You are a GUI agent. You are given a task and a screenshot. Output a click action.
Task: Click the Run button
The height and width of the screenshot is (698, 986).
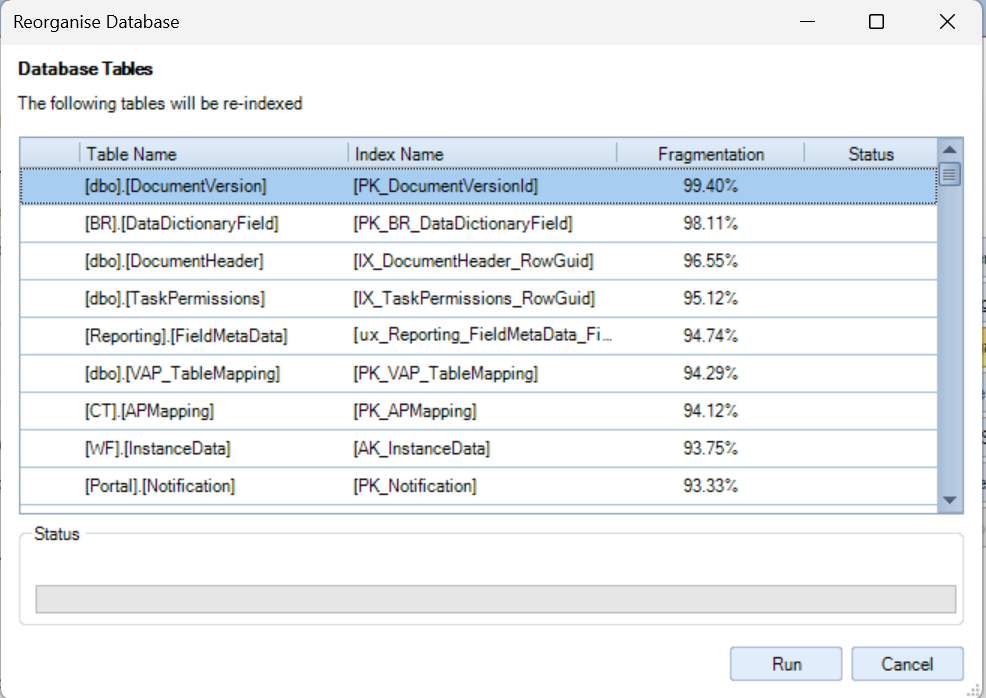(x=786, y=664)
